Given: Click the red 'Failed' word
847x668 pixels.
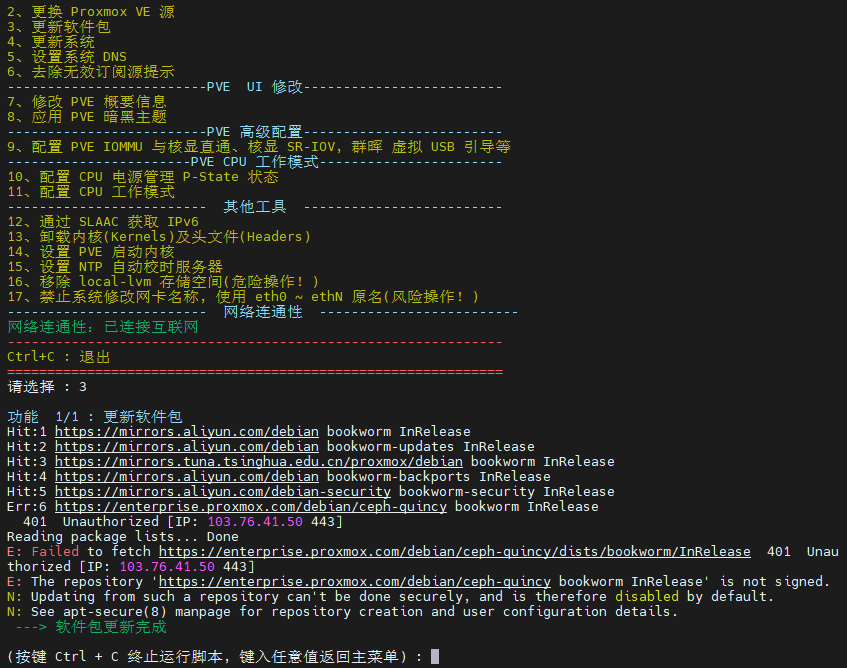Looking at the screenshot, I should coord(55,552).
